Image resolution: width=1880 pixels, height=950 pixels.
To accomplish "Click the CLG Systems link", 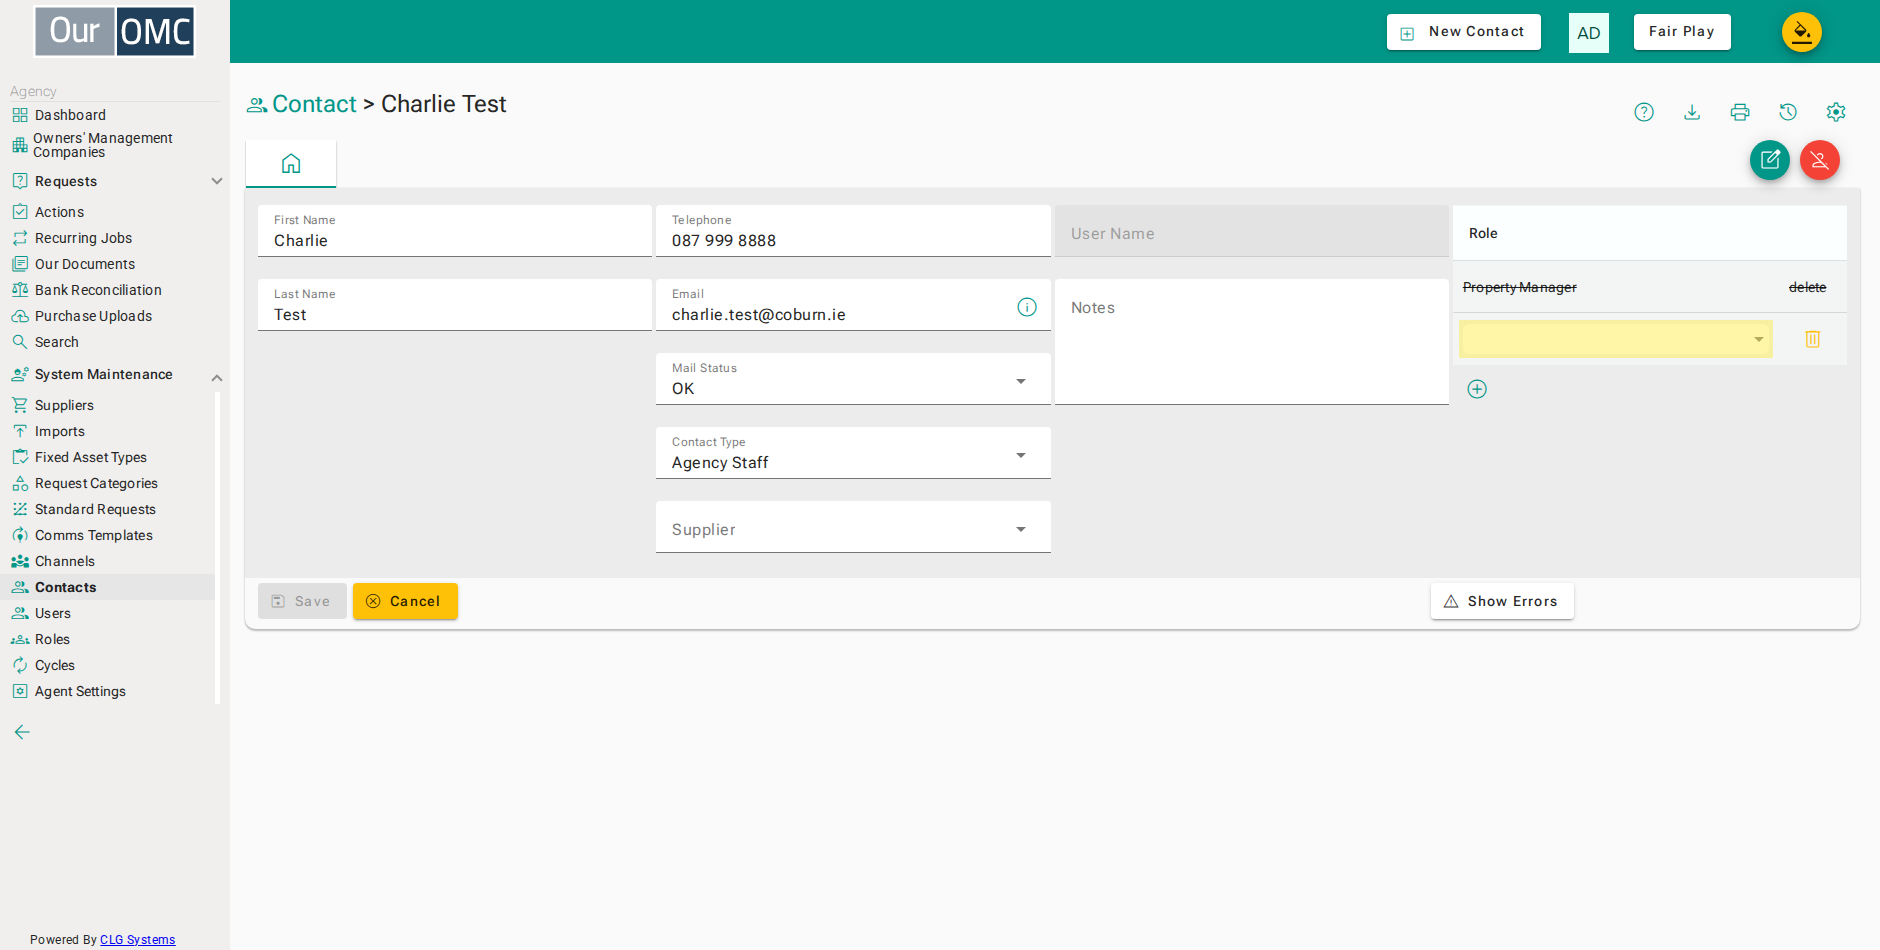I will pyautogui.click(x=138, y=940).
